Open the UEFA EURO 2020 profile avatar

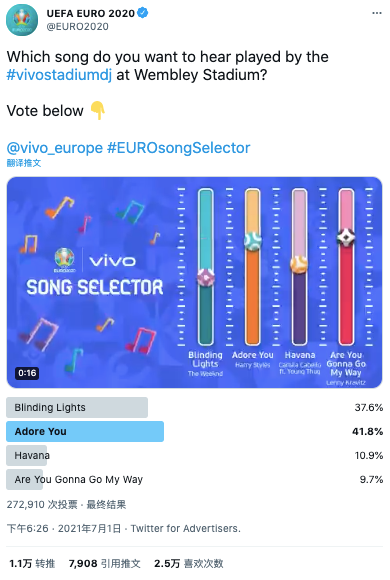[x=22, y=20]
